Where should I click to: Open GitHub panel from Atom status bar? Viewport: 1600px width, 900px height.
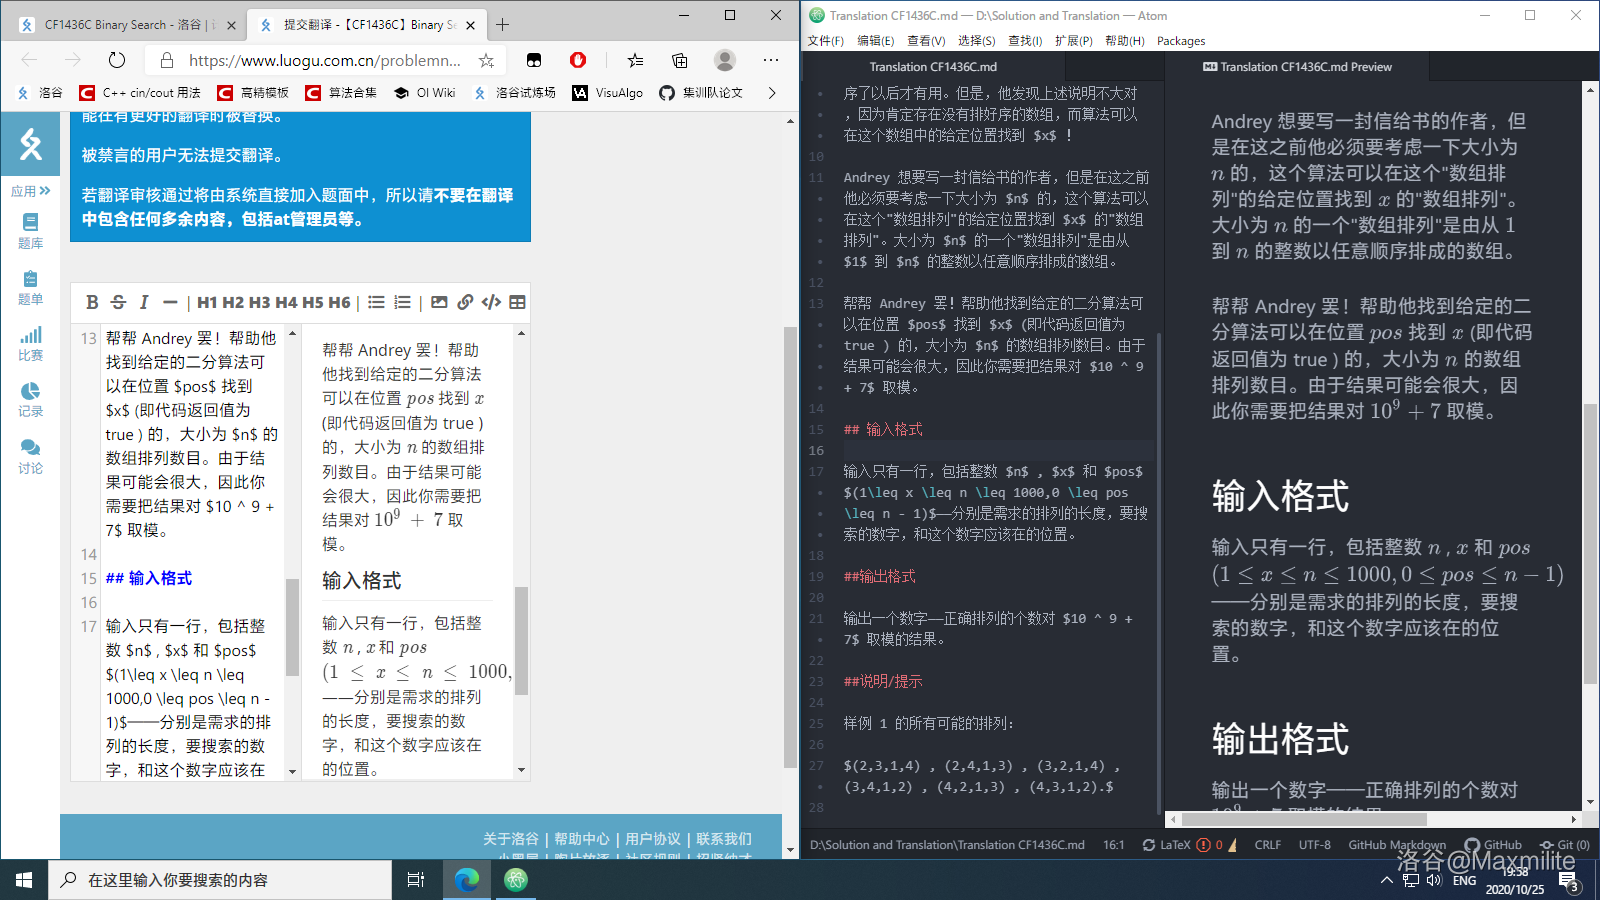1494,845
